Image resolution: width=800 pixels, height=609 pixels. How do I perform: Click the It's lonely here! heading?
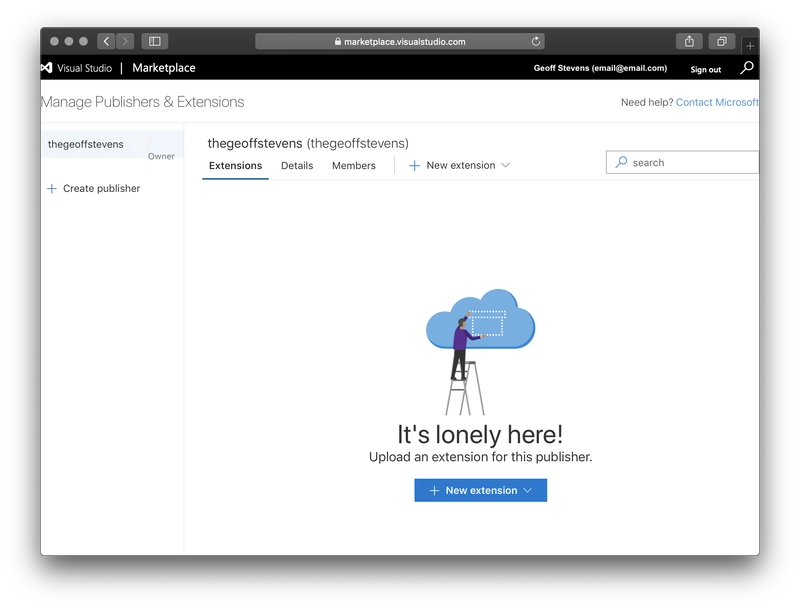pyautogui.click(x=480, y=435)
